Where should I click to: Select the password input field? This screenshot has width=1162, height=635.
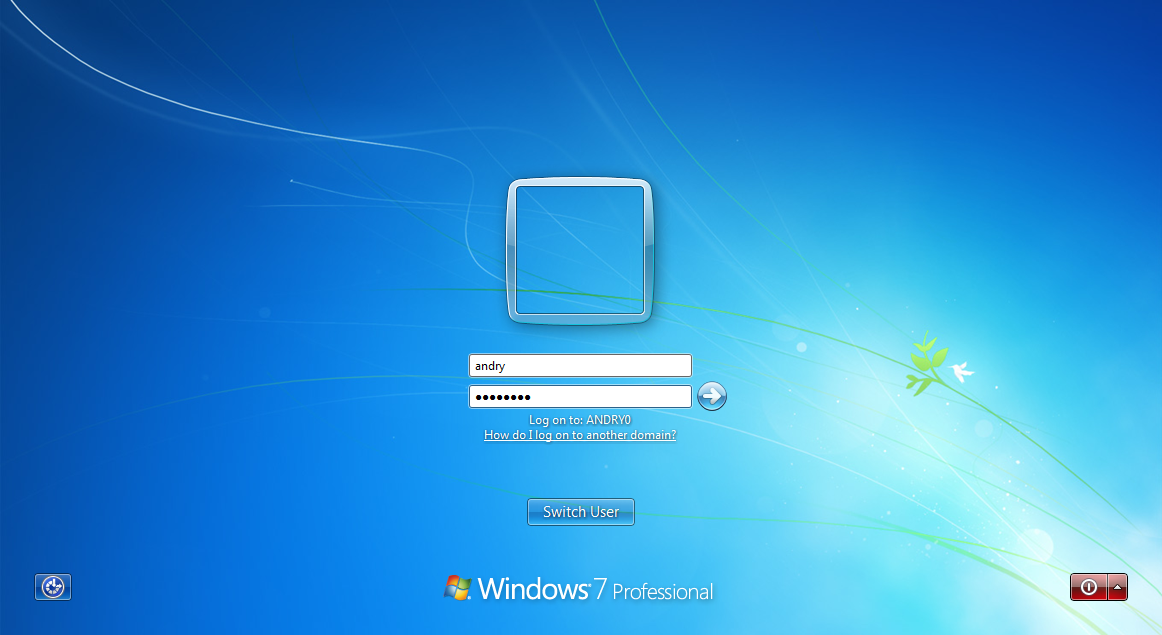tap(580, 396)
